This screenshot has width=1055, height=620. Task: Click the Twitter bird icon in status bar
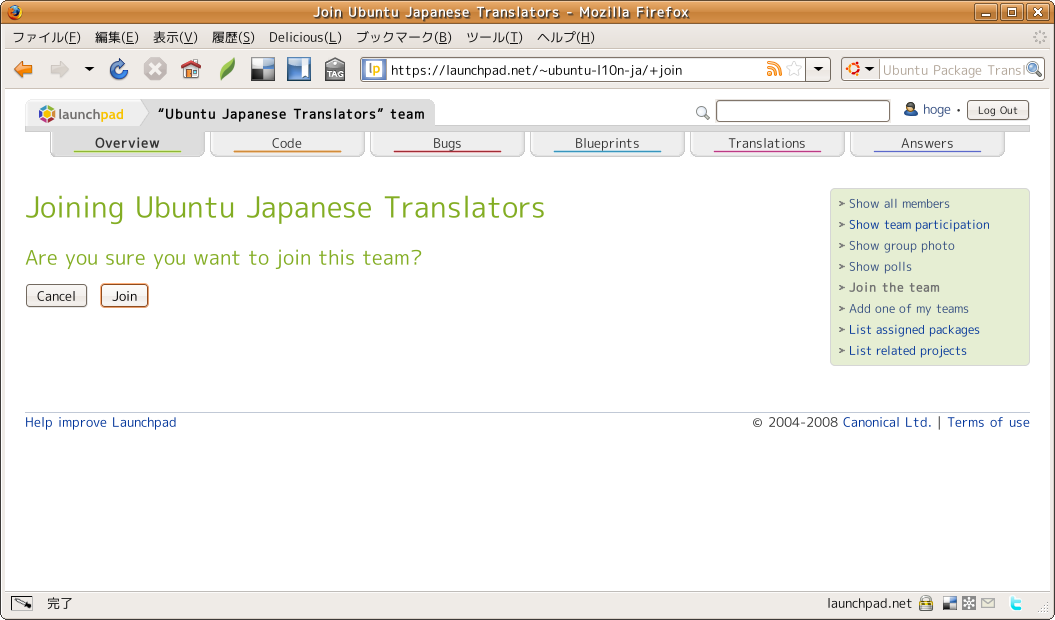coord(1016,603)
